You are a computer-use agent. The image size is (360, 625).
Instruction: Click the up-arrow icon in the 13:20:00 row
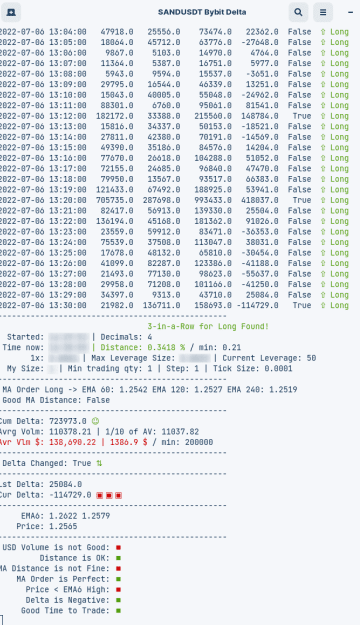pyautogui.click(x=323, y=200)
